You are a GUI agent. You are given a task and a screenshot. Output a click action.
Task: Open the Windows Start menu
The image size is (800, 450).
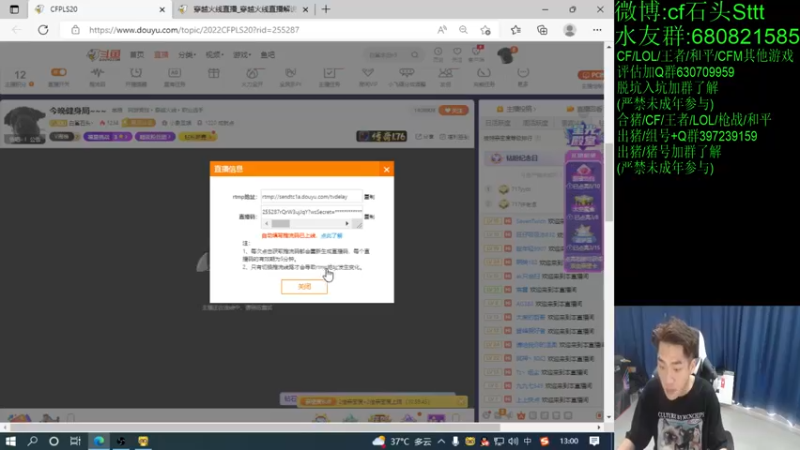pyautogui.click(x=10, y=441)
